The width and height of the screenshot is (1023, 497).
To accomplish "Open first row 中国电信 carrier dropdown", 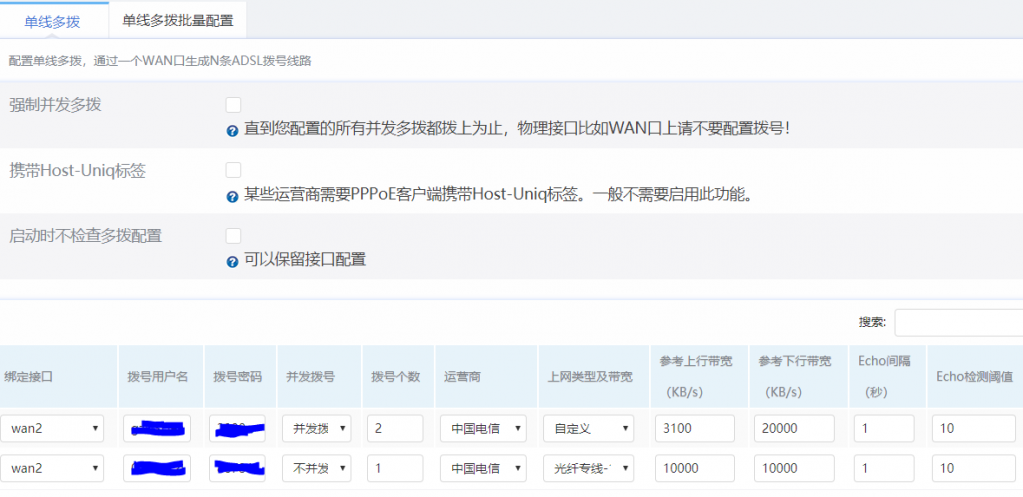I will (483, 429).
